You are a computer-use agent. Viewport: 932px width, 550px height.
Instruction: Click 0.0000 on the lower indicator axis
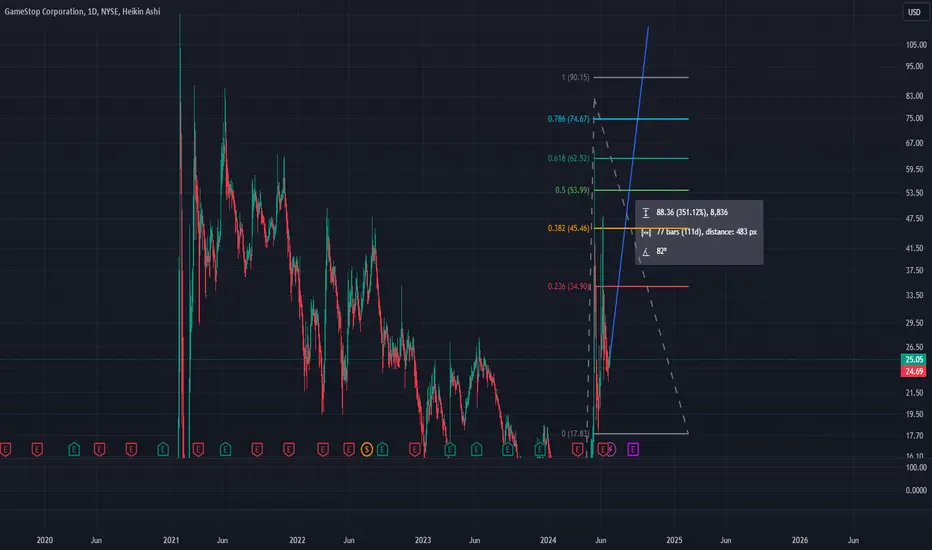[916, 491]
